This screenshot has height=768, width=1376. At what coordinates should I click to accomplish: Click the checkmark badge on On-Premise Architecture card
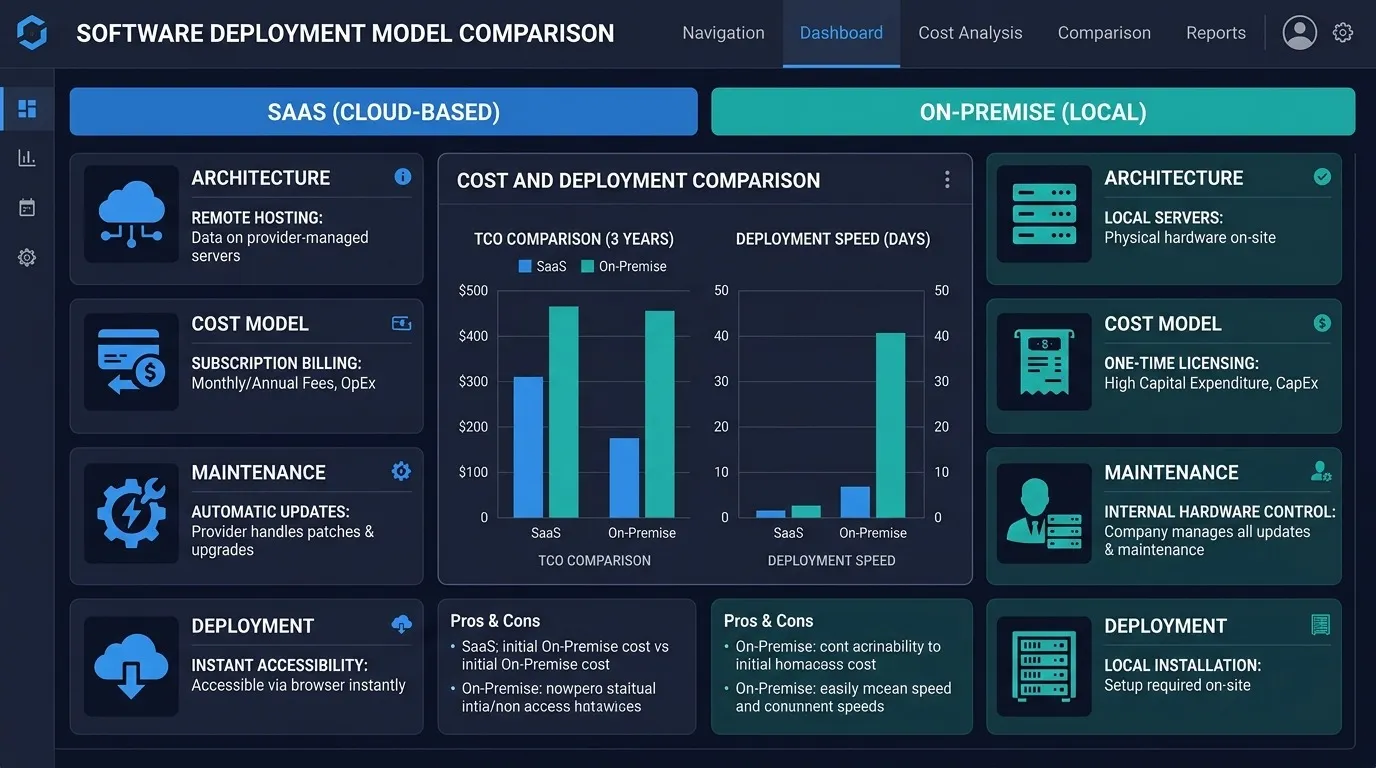[1322, 177]
